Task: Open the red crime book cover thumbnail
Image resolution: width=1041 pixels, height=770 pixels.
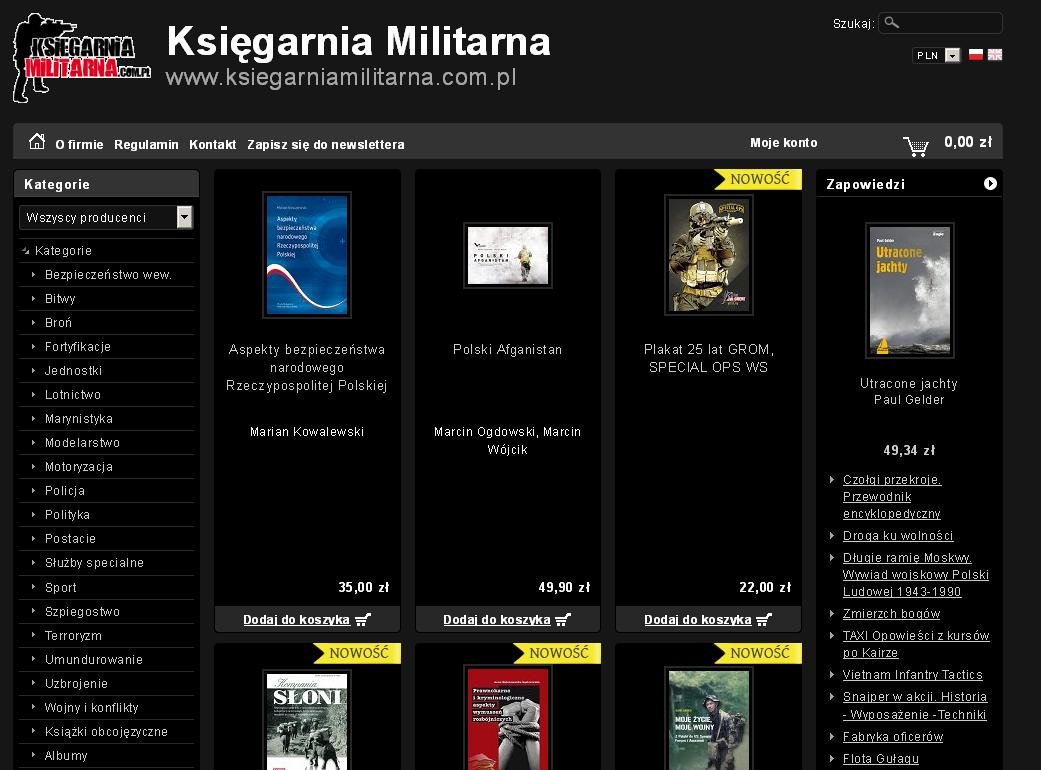Action: point(507,718)
